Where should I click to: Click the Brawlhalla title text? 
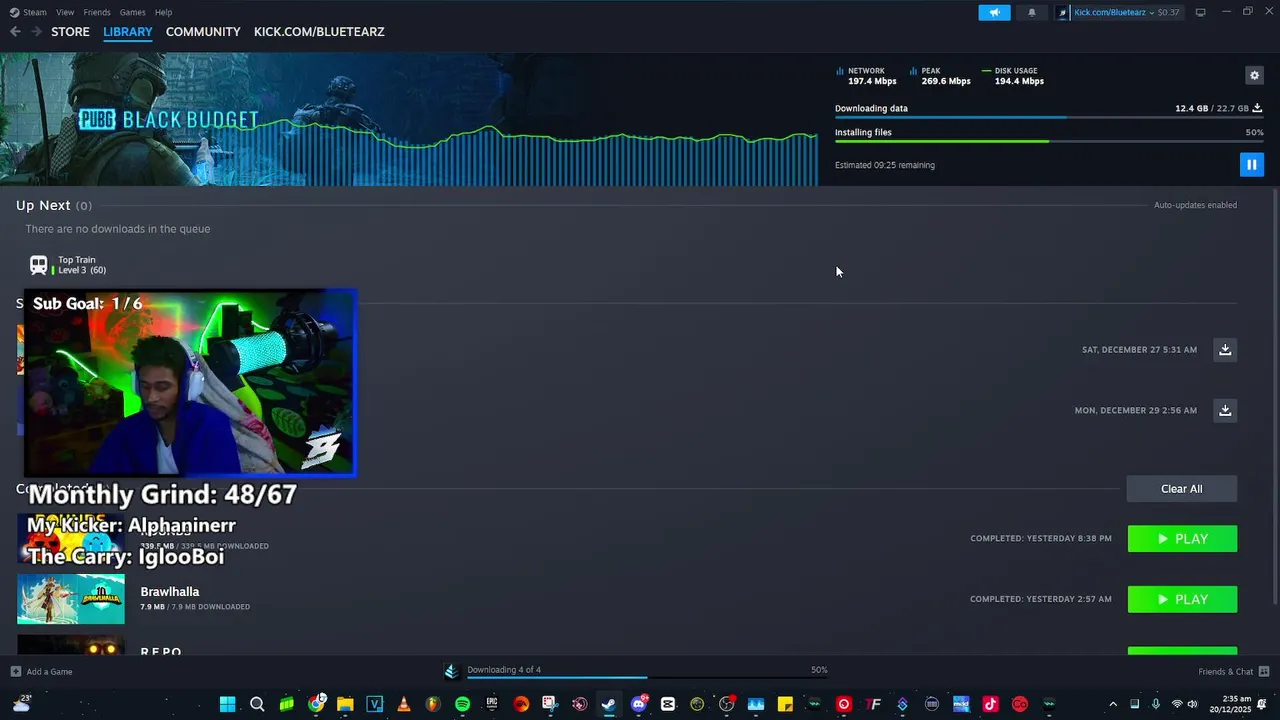click(170, 592)
